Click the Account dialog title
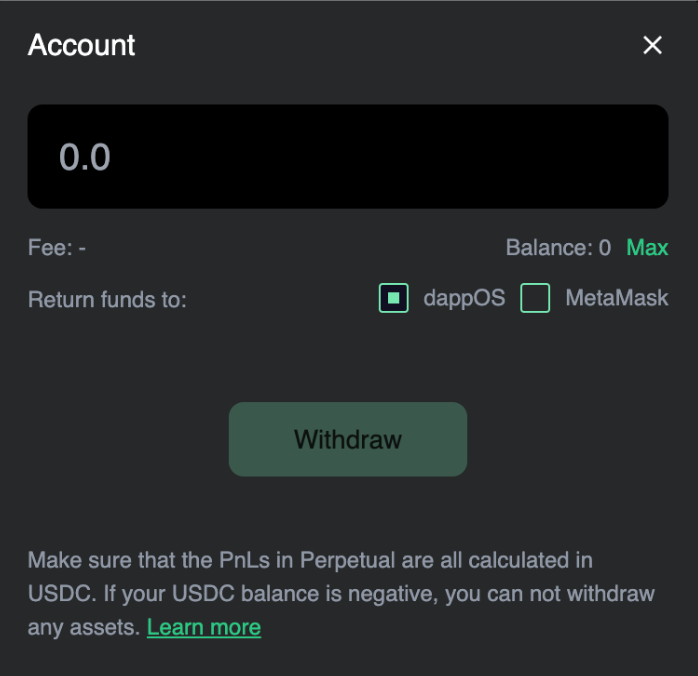Viewport: 698px width, 676px height. [82, 45]
